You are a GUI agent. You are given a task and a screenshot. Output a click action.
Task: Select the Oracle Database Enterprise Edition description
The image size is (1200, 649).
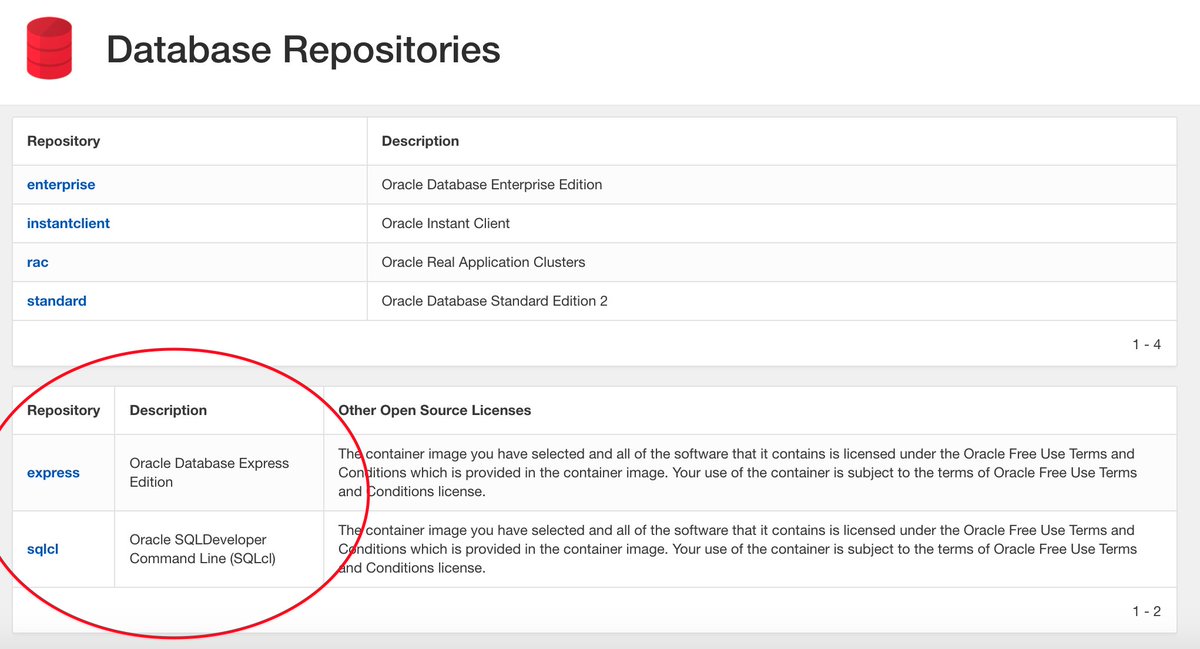pyautogui.click(x=492, y=184)
